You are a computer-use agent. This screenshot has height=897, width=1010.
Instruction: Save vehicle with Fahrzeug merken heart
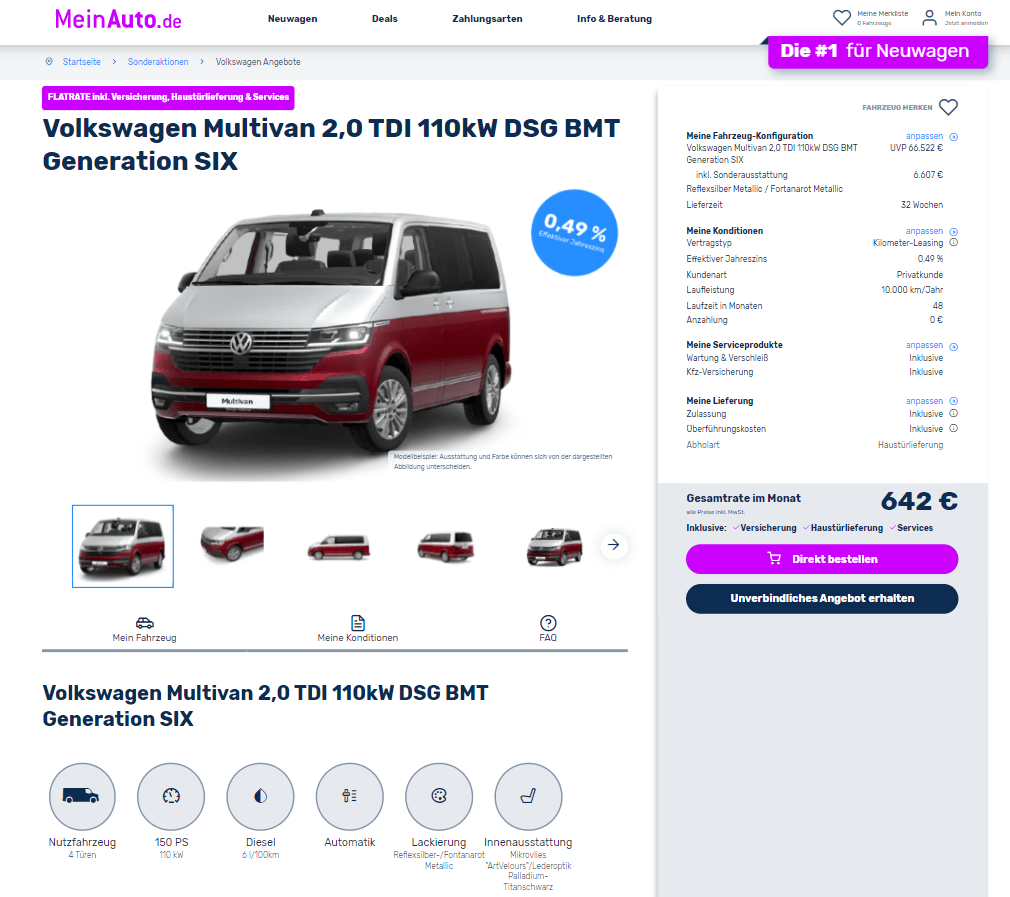[x=948, y=107]
